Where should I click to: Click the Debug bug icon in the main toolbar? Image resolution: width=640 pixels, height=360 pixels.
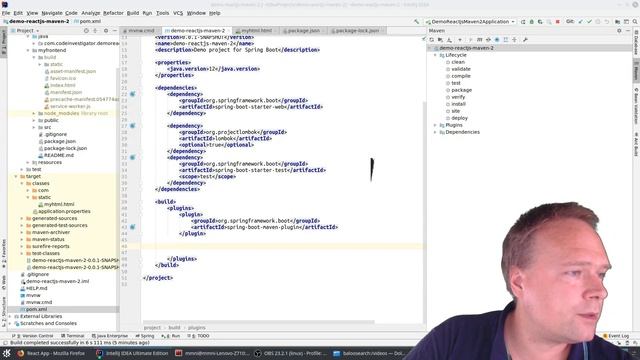531,22
